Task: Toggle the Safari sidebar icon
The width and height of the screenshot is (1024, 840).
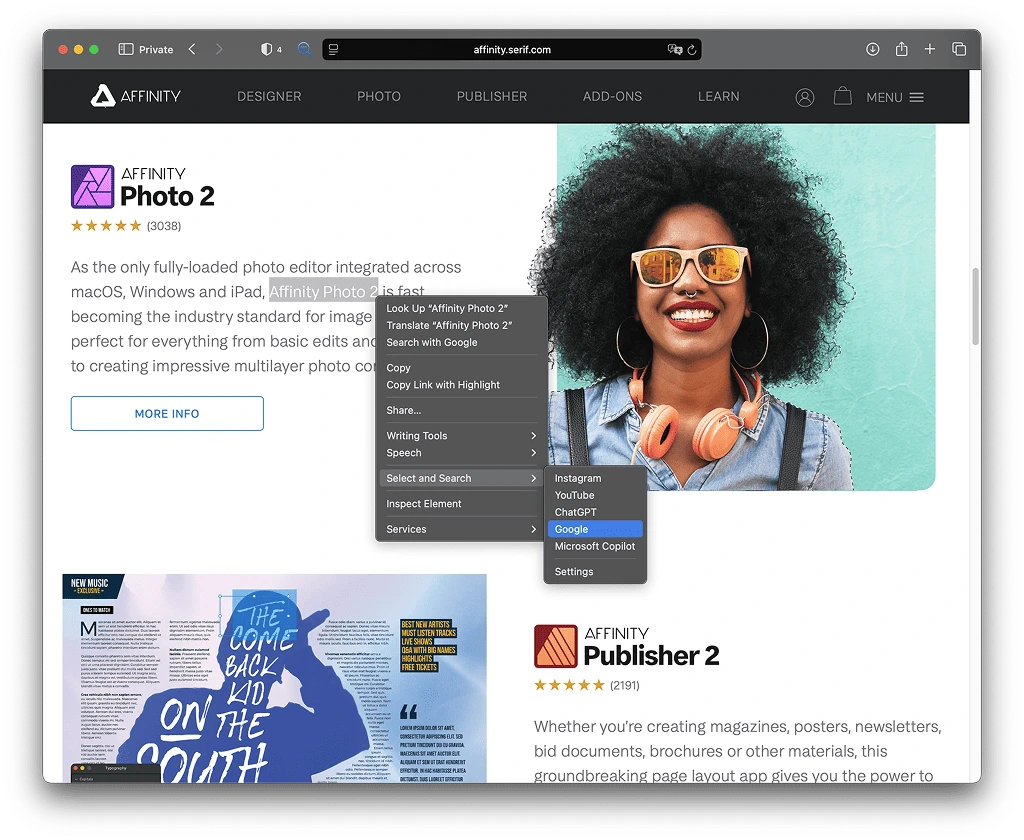Action: click(x=125, y=49)
